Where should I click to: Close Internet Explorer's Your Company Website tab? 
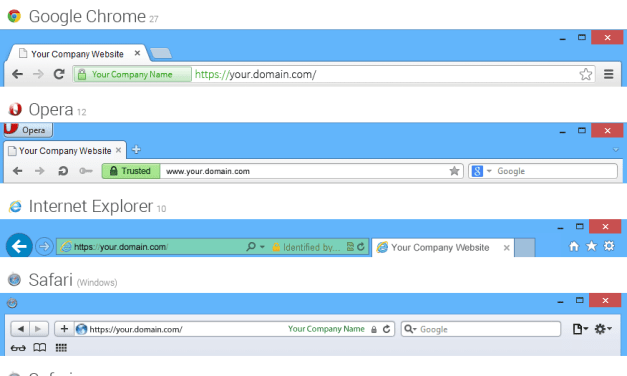pyautogui.click(x=506, y=248)
